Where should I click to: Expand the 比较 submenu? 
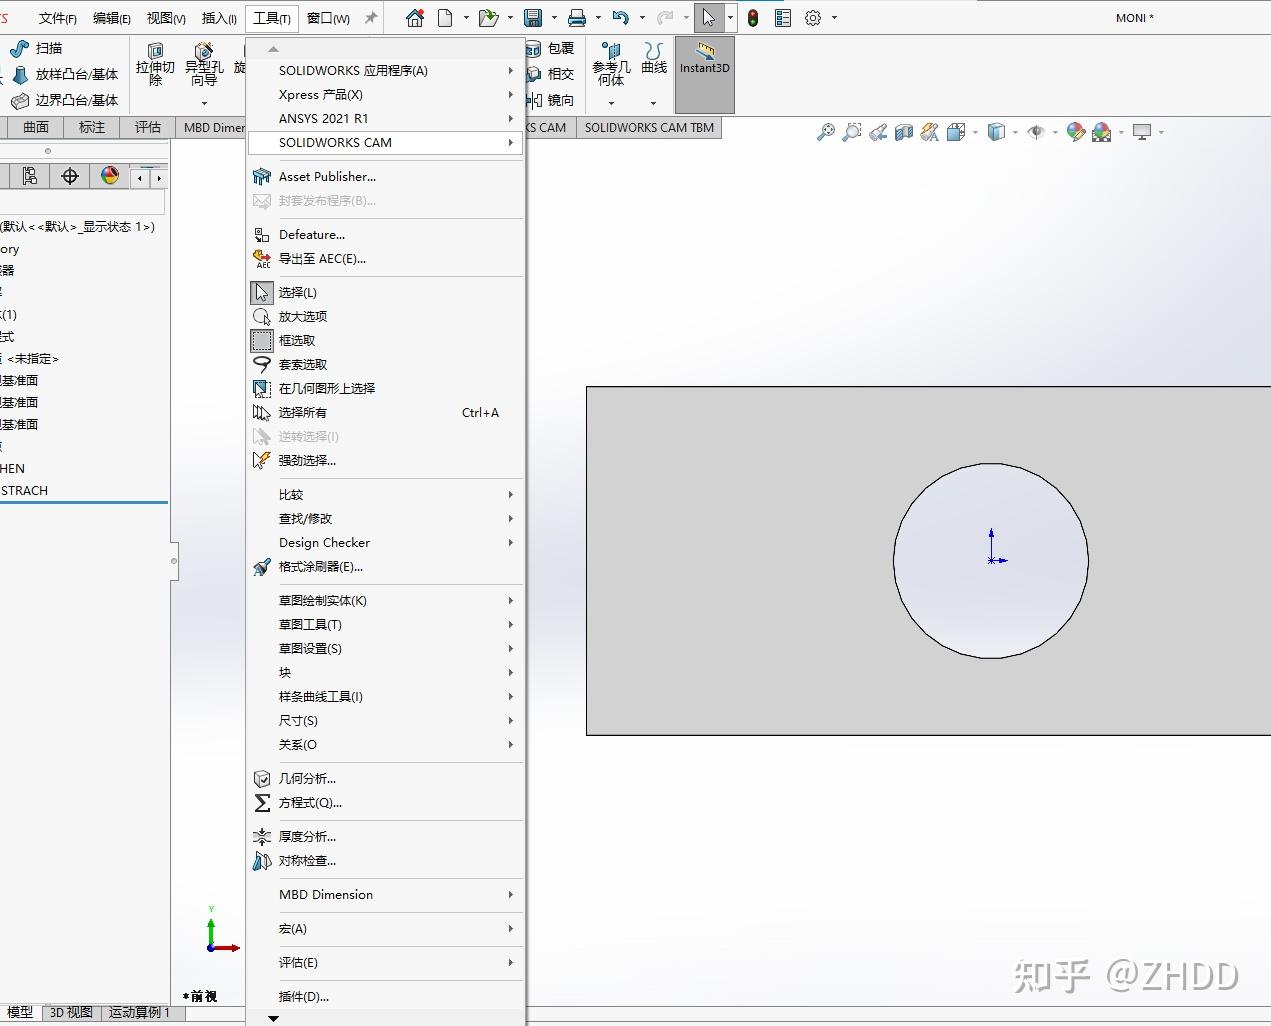coord(385,495)
